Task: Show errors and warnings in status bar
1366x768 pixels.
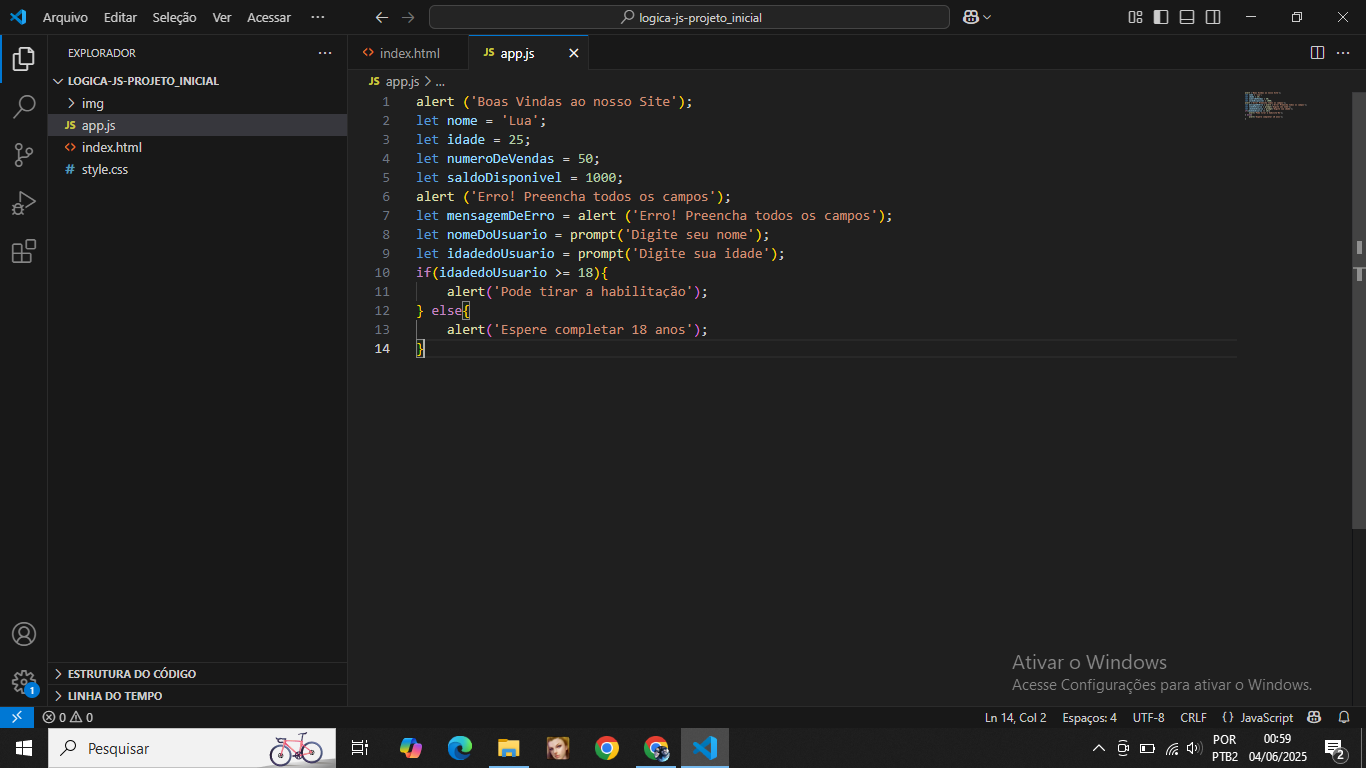Action: [68, 717]
